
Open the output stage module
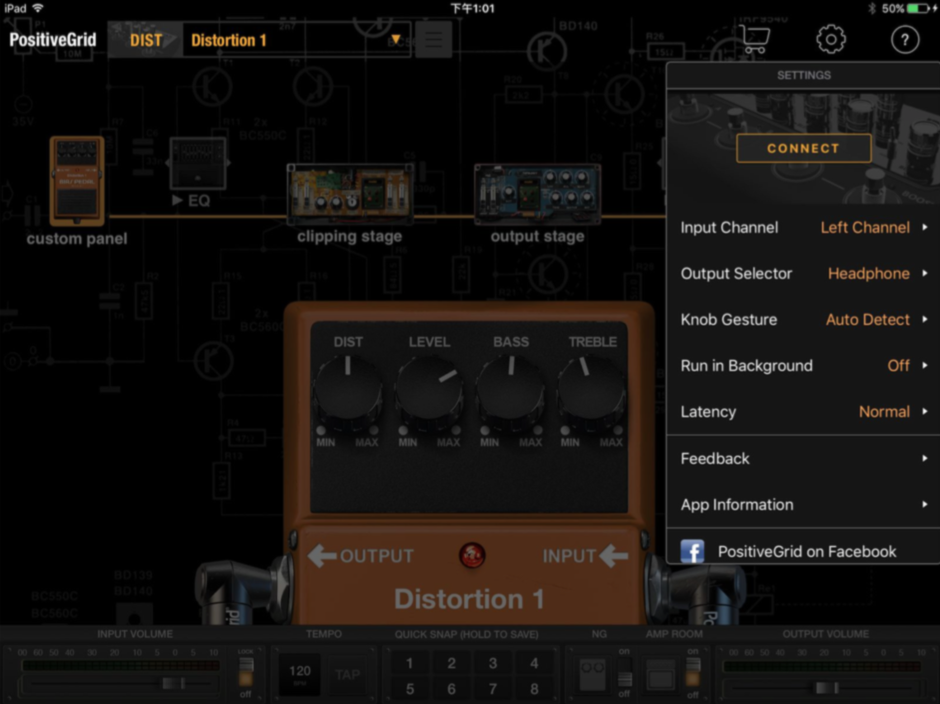(537, 194)
